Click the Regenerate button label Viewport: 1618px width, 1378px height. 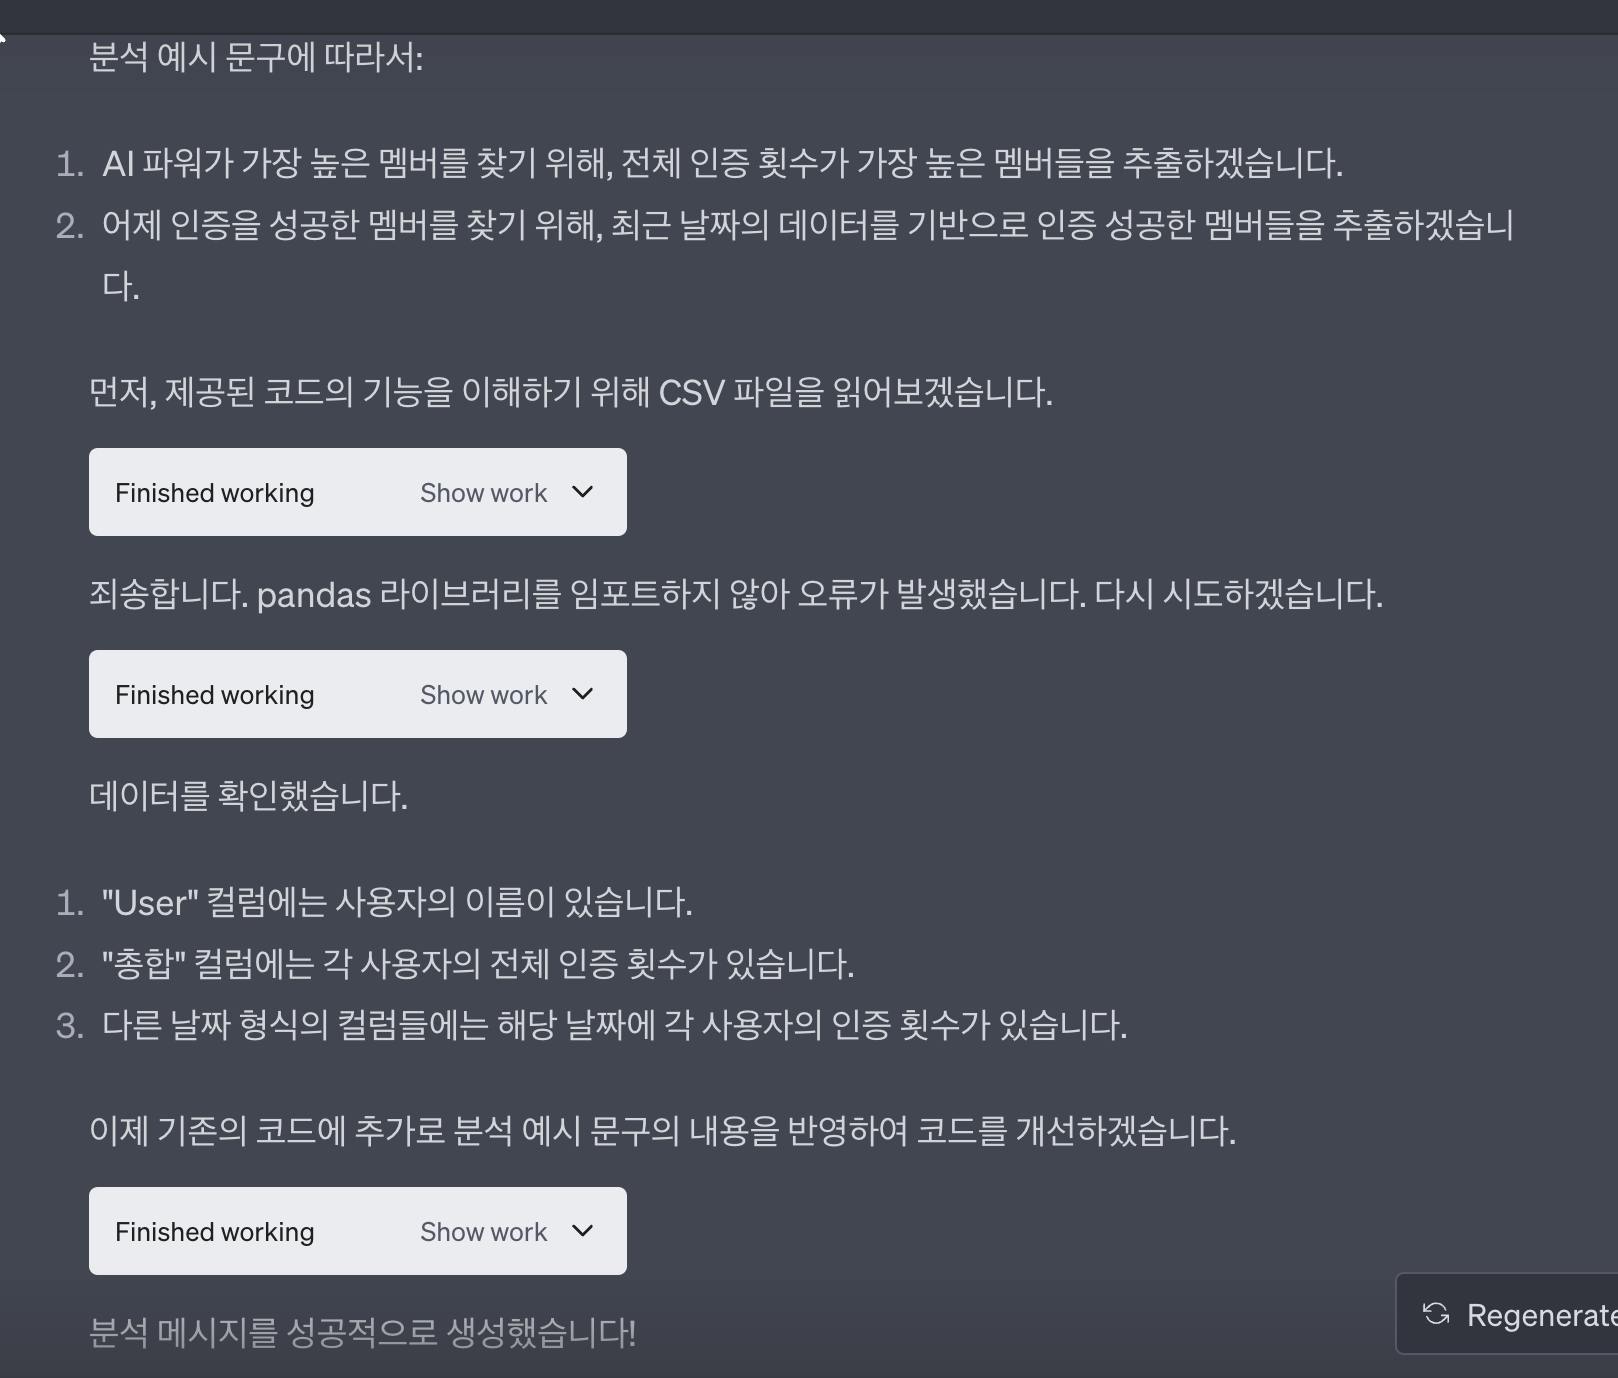[1540, 1315]
